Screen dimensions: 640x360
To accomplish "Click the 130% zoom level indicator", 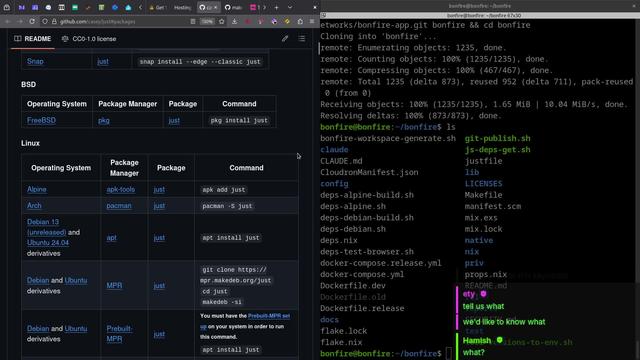I will (x=207, y=21).
